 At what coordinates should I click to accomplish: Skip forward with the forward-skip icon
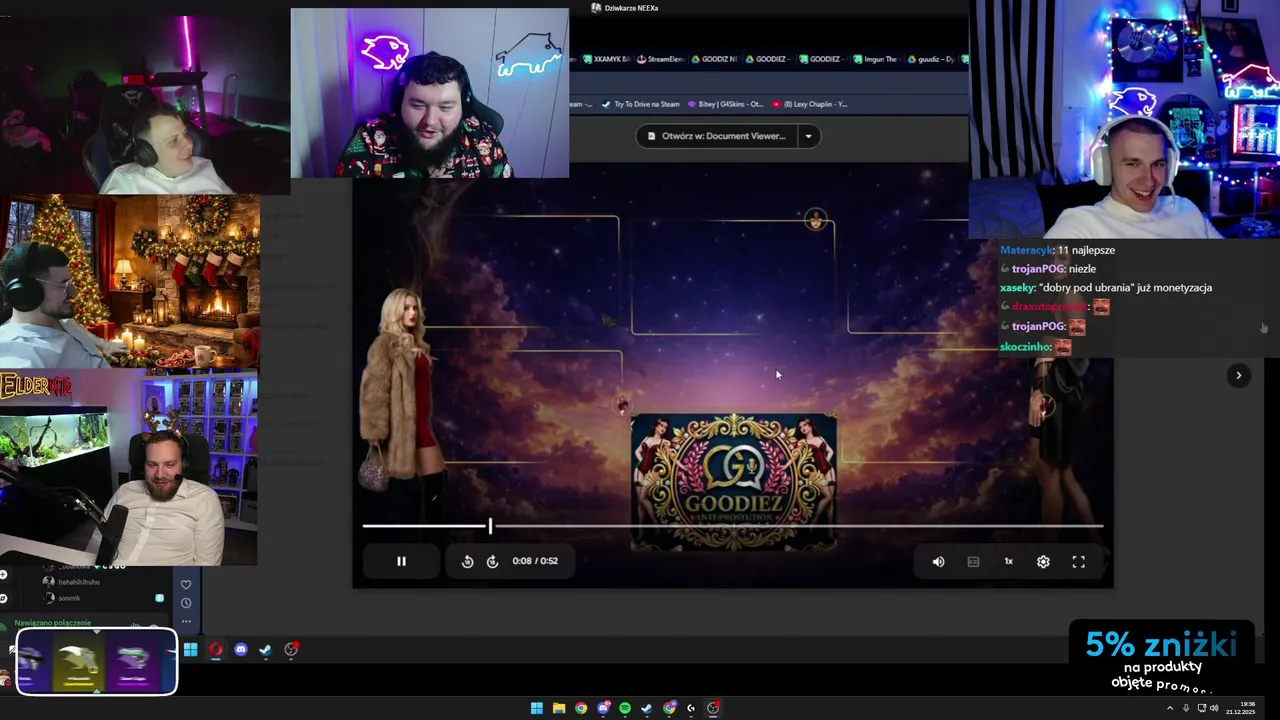point(492,561)
